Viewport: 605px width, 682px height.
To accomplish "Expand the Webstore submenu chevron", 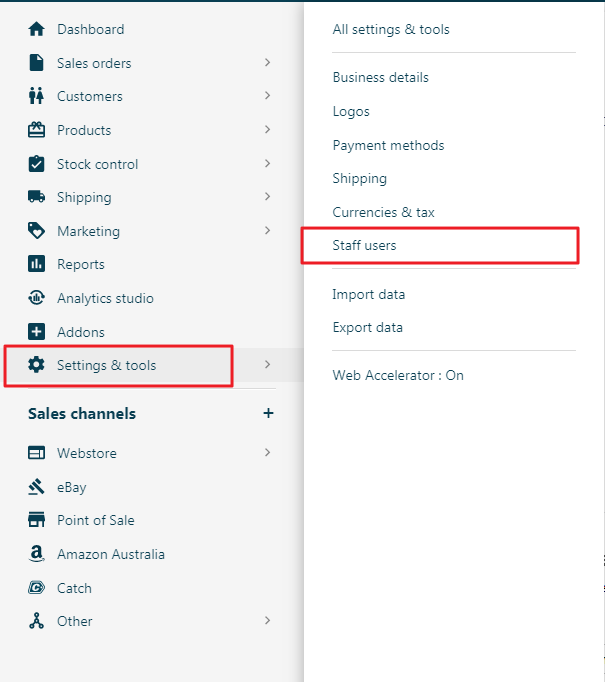I will click(x=268, y=453).
